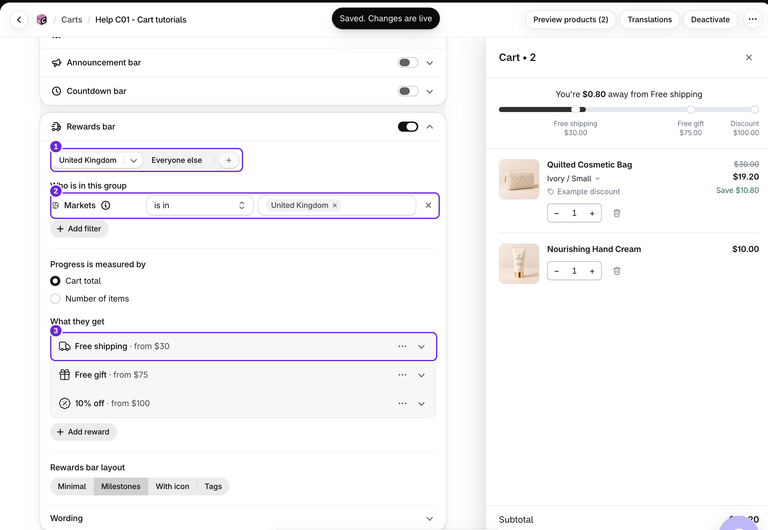Screen dimensions: 768x530
Task: Click Preview products (2) button
Action: [571, 20]
